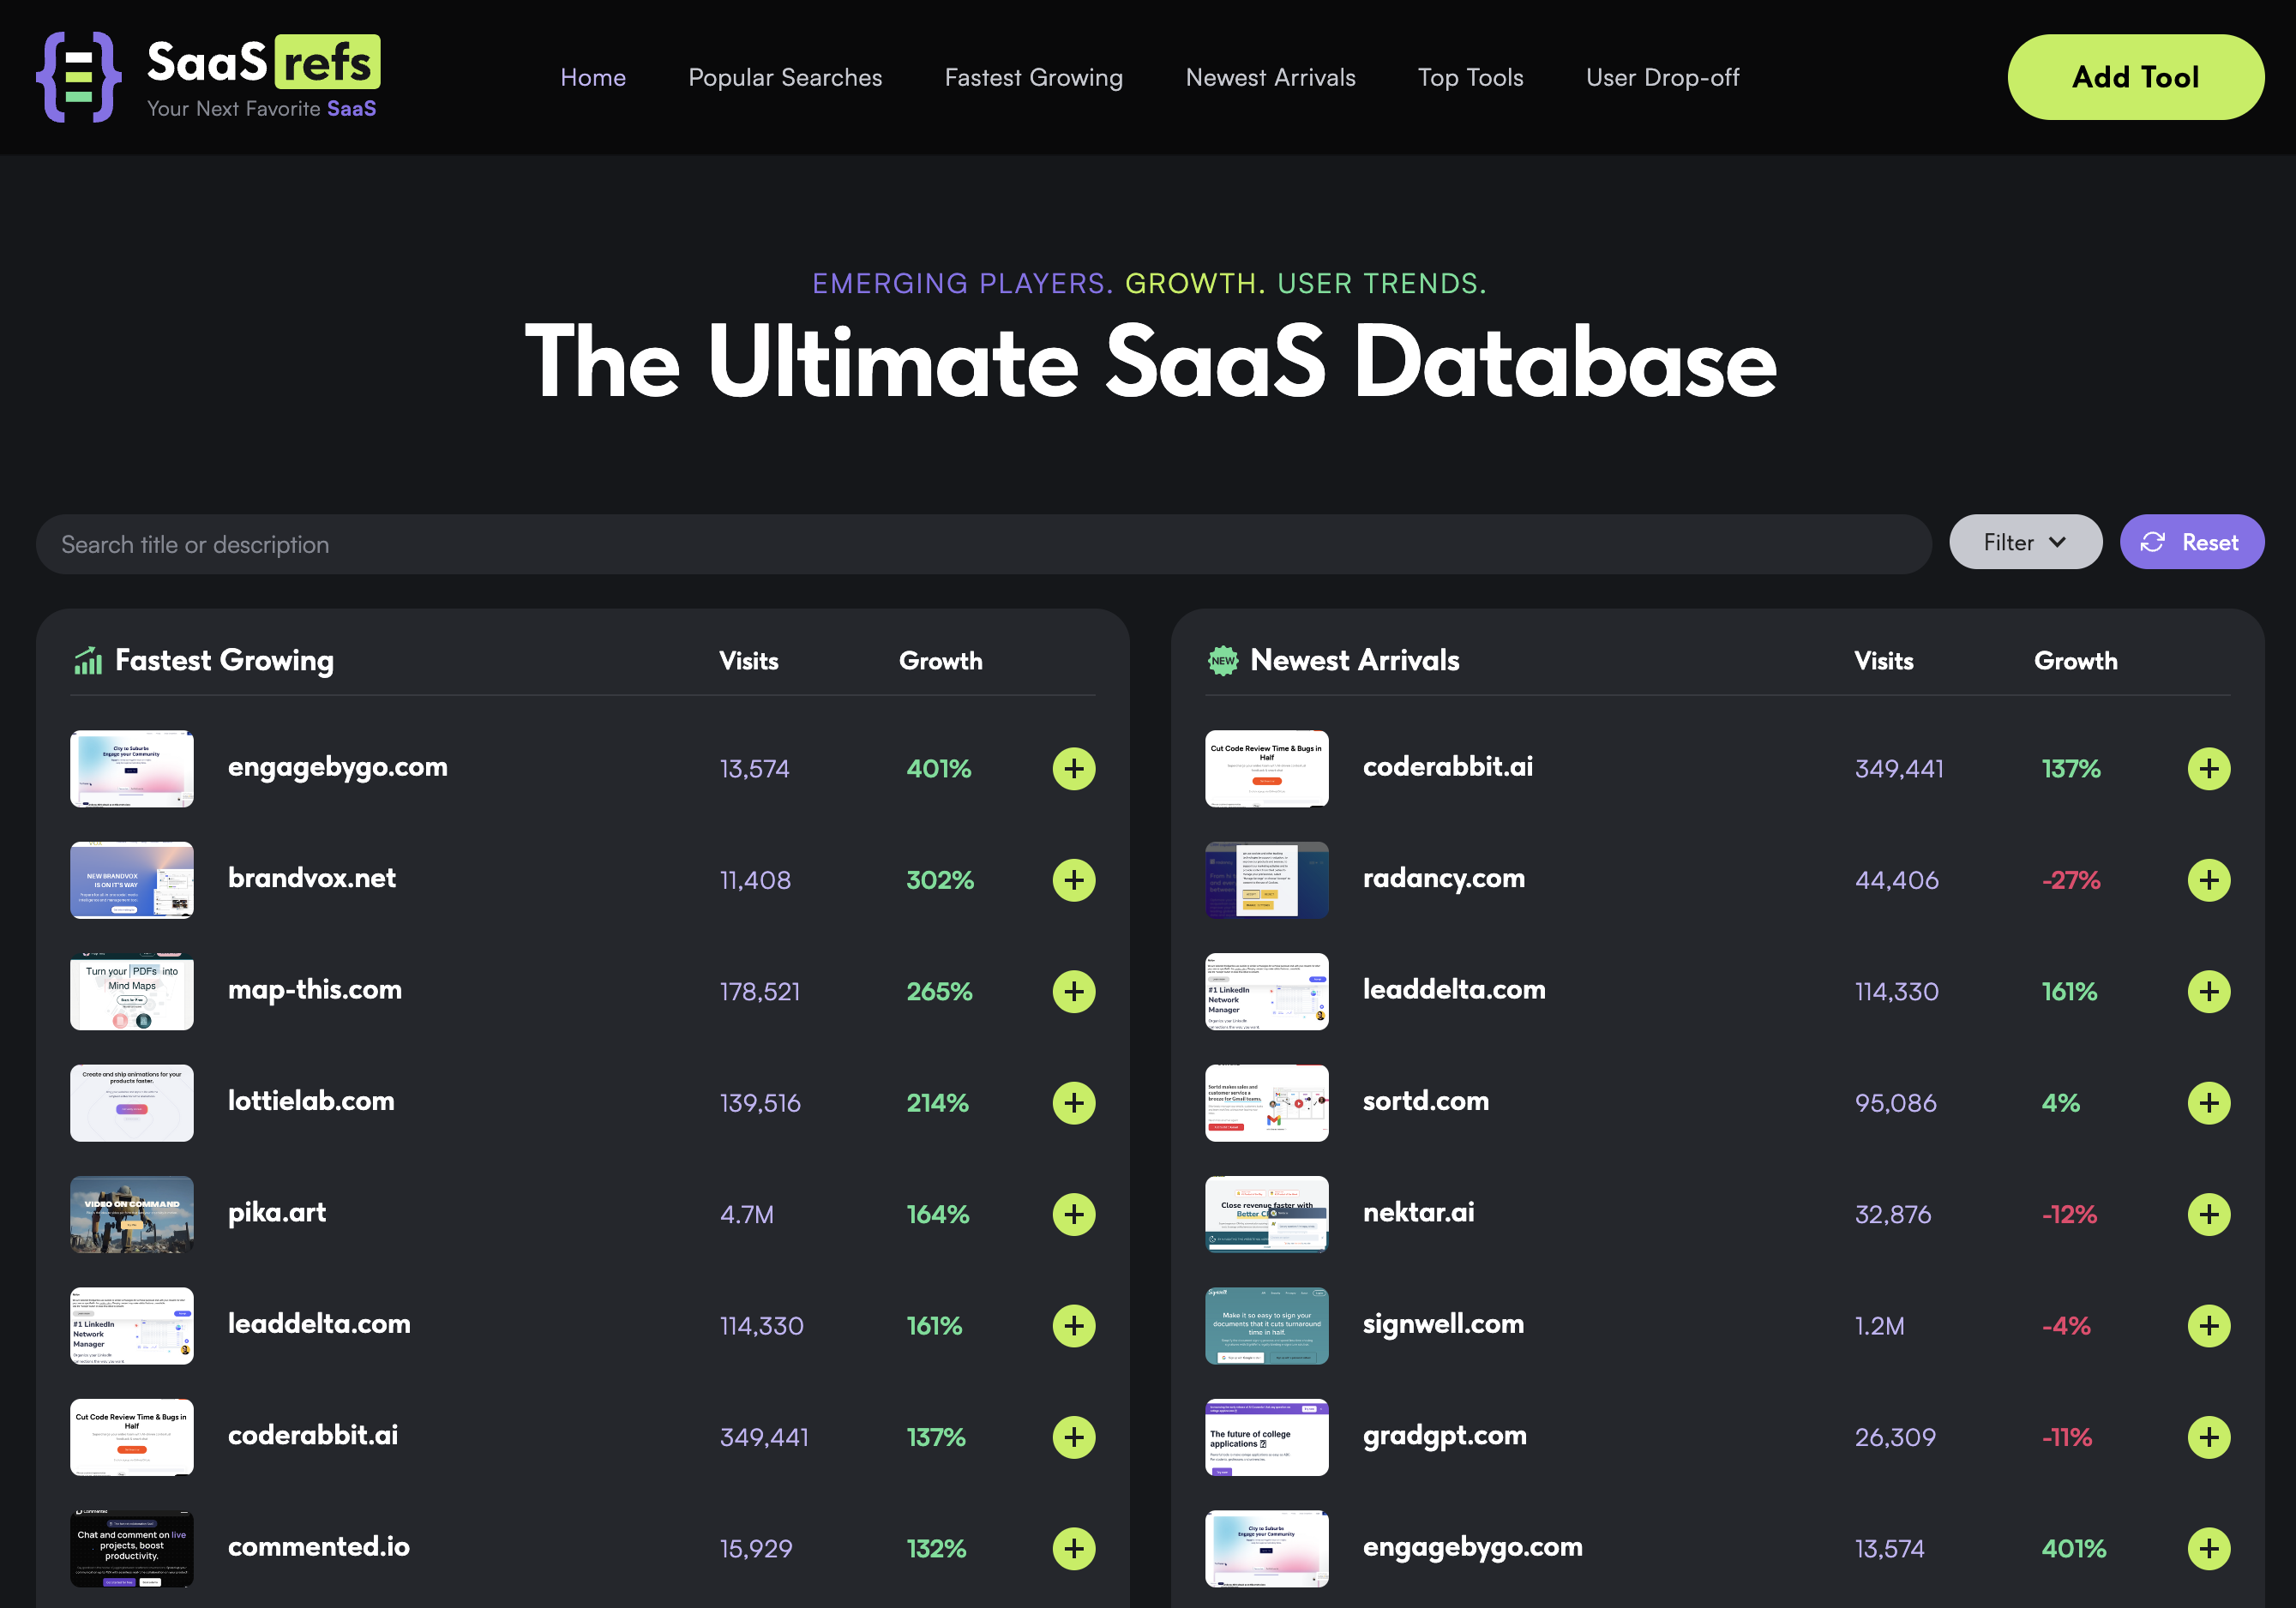The height and width of the screenshot is (1608, 2296).
Task: Open the signwell.com link
Action: (x=1444, y=1324)
